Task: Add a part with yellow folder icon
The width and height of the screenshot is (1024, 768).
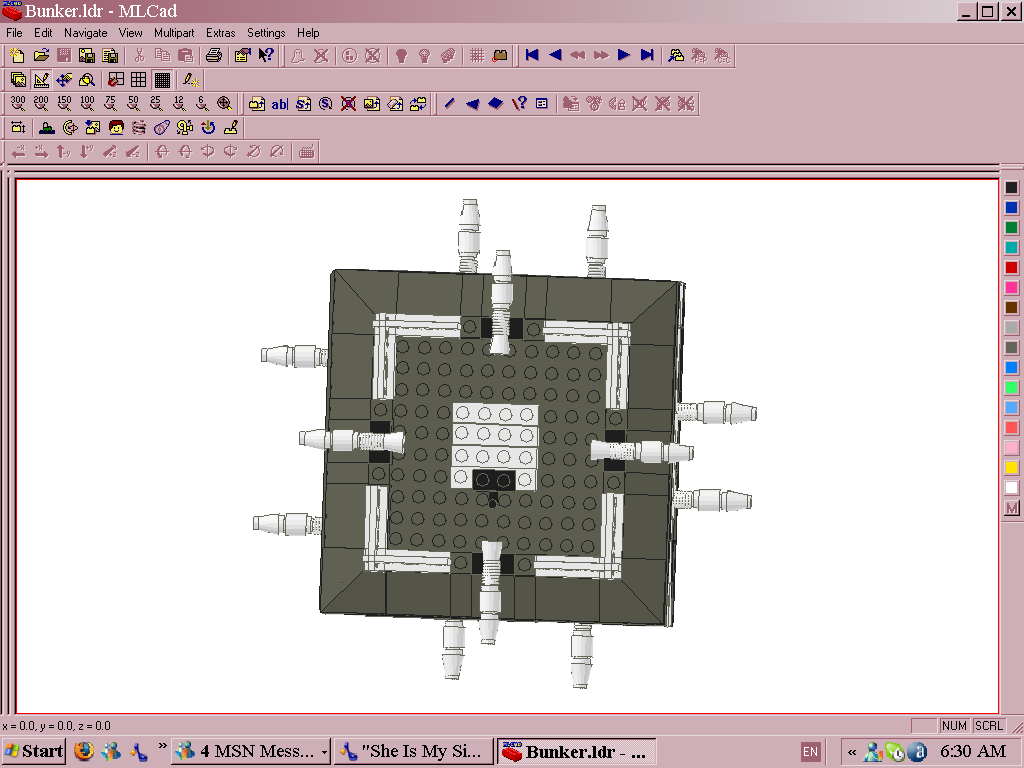Action: tap(257, 103)
